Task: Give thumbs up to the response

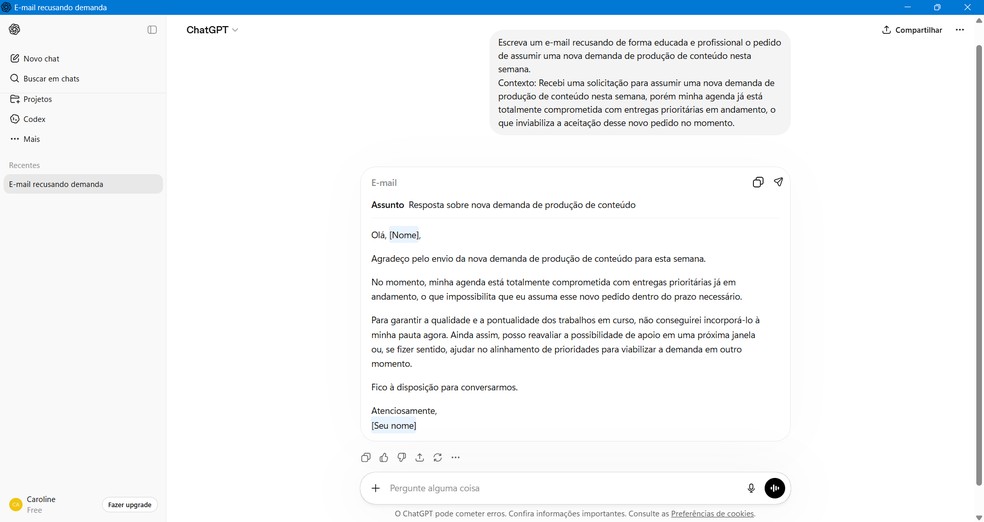Action: [384, 457]
